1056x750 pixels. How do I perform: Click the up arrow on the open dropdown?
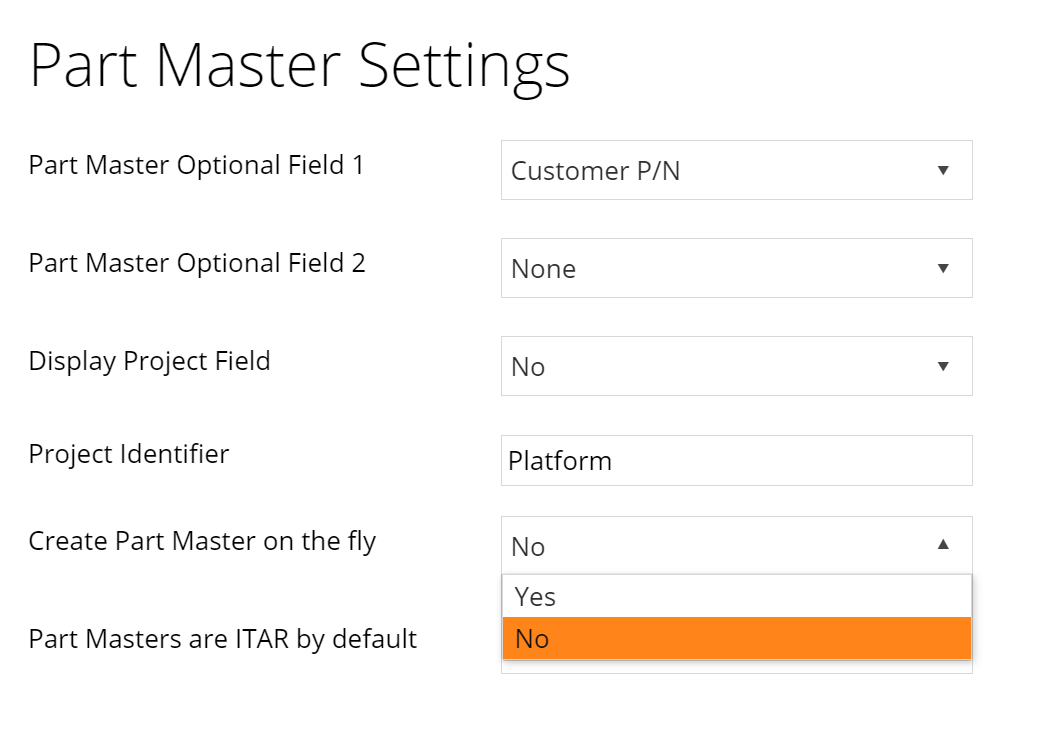click(x=943, y=545)
